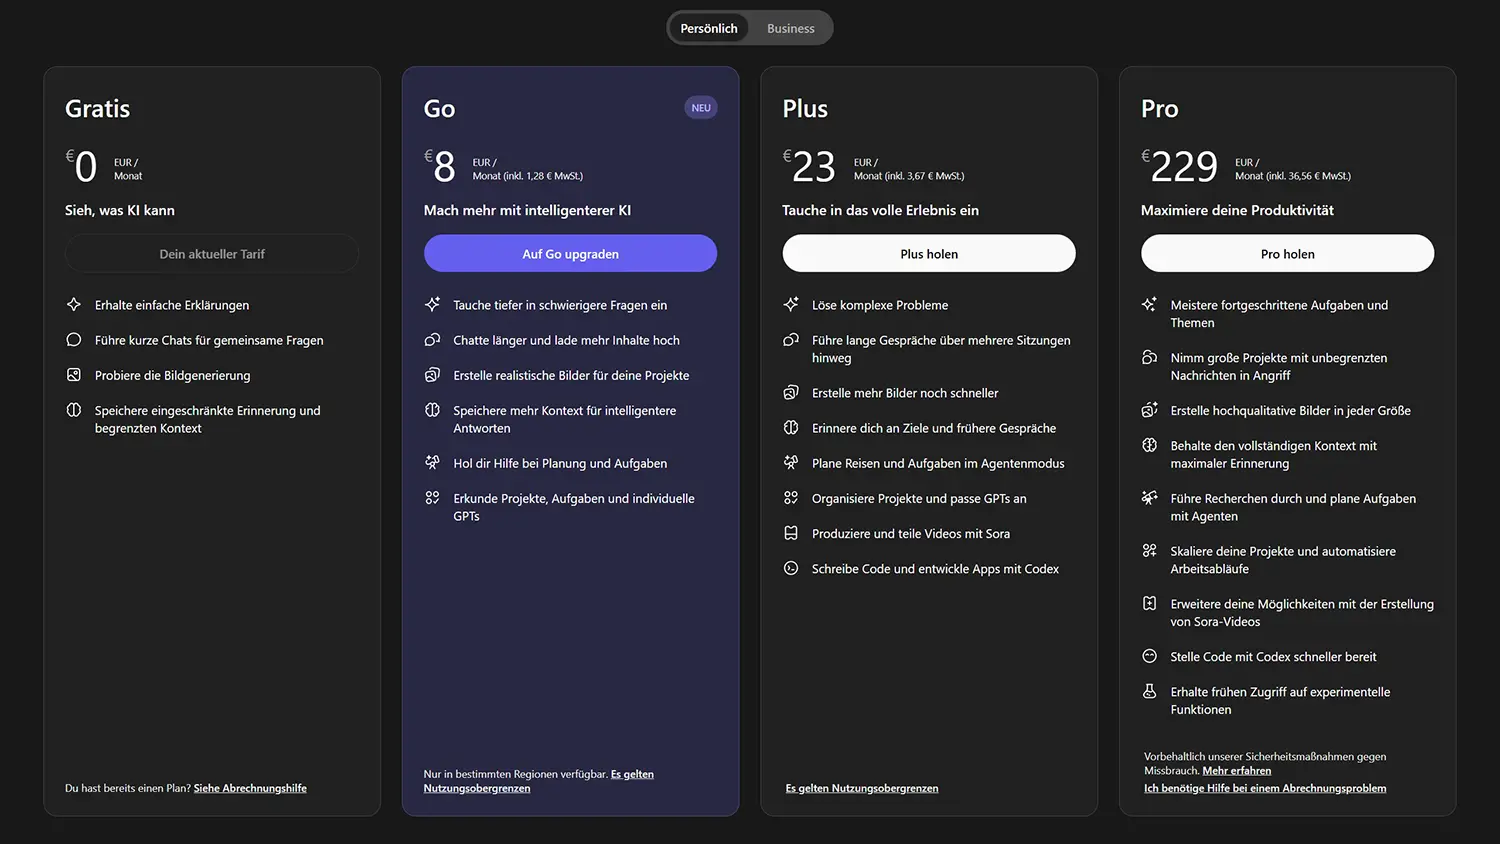
Task: Click flask icon beside Erhalte frühen Zugriff
Action: click(x=1150, y=692)
